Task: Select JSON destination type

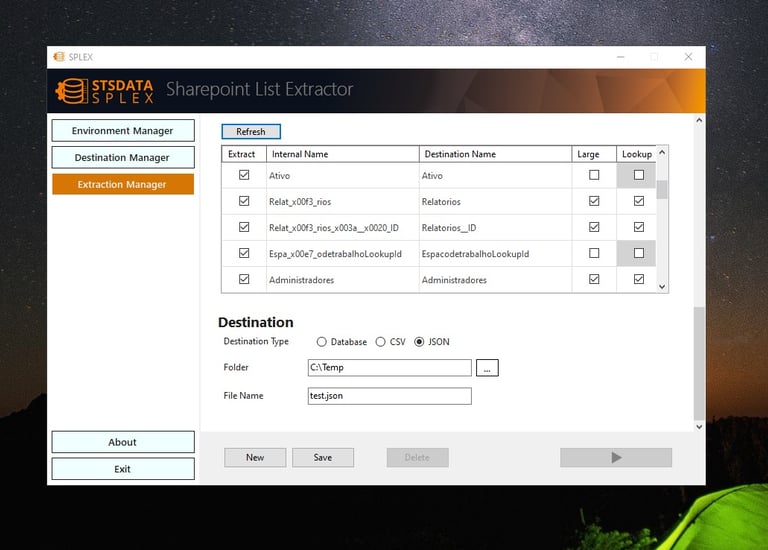Action: click(419, 342)
